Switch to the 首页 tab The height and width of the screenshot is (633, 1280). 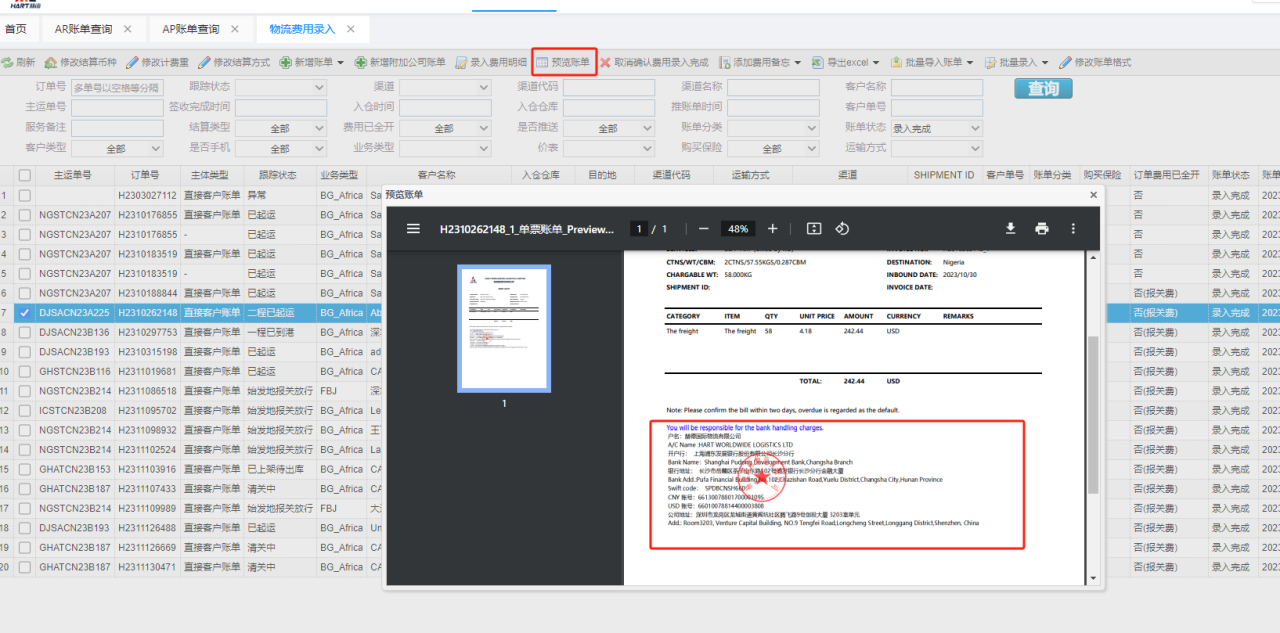click(16, 29)
